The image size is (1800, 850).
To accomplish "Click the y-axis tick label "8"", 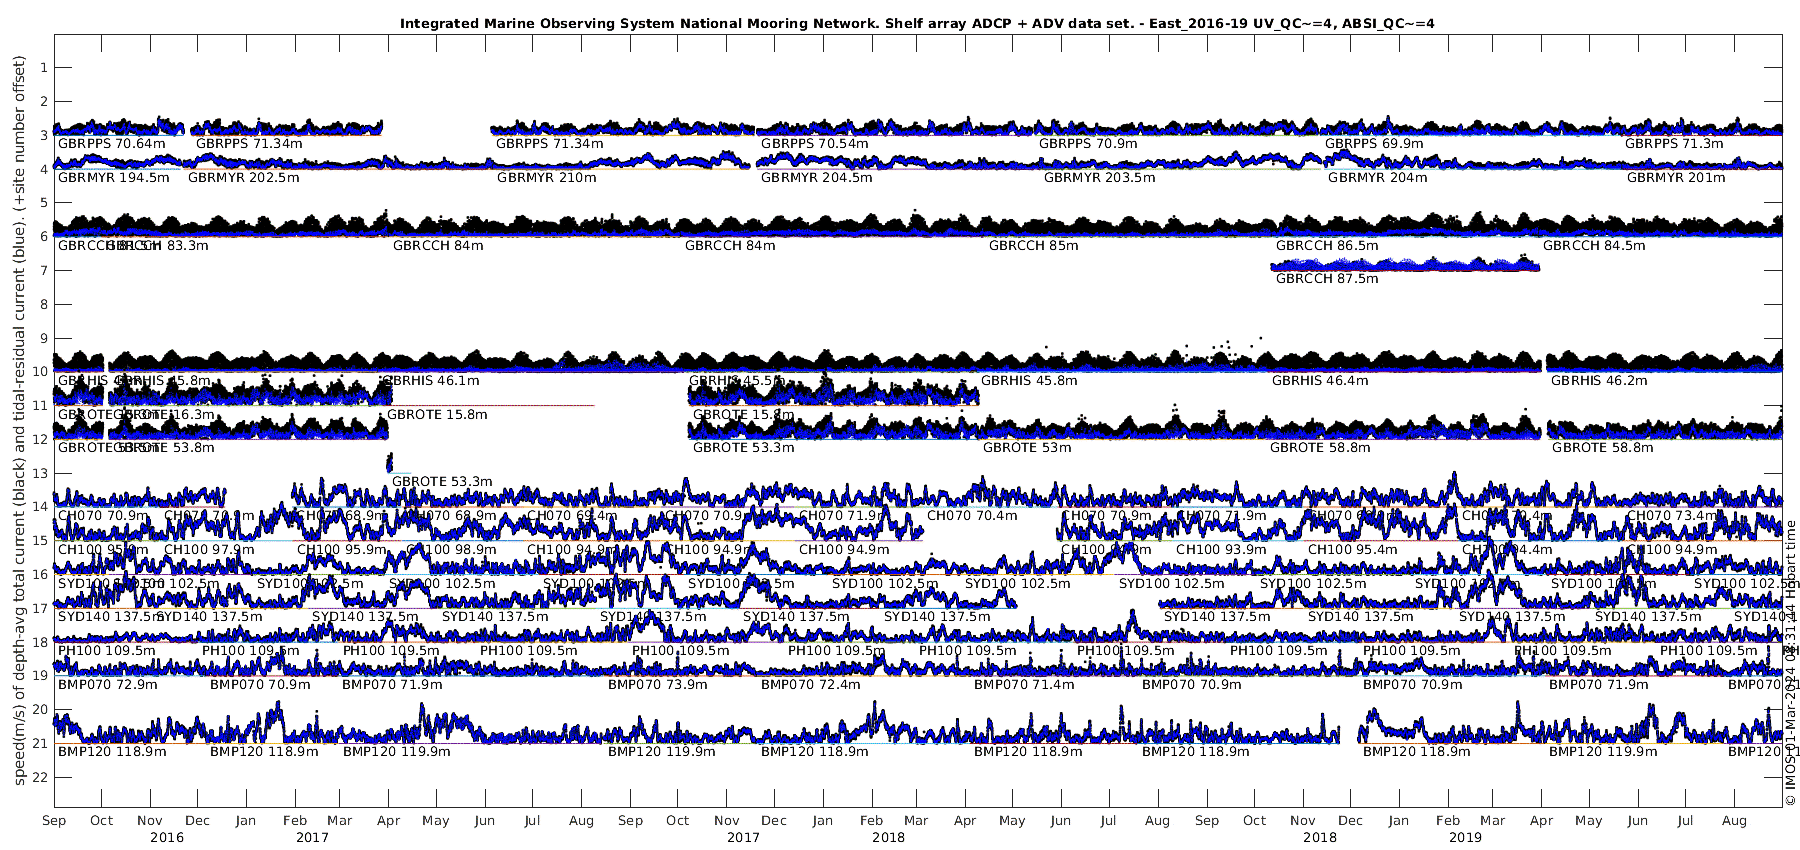I will 43,304.
